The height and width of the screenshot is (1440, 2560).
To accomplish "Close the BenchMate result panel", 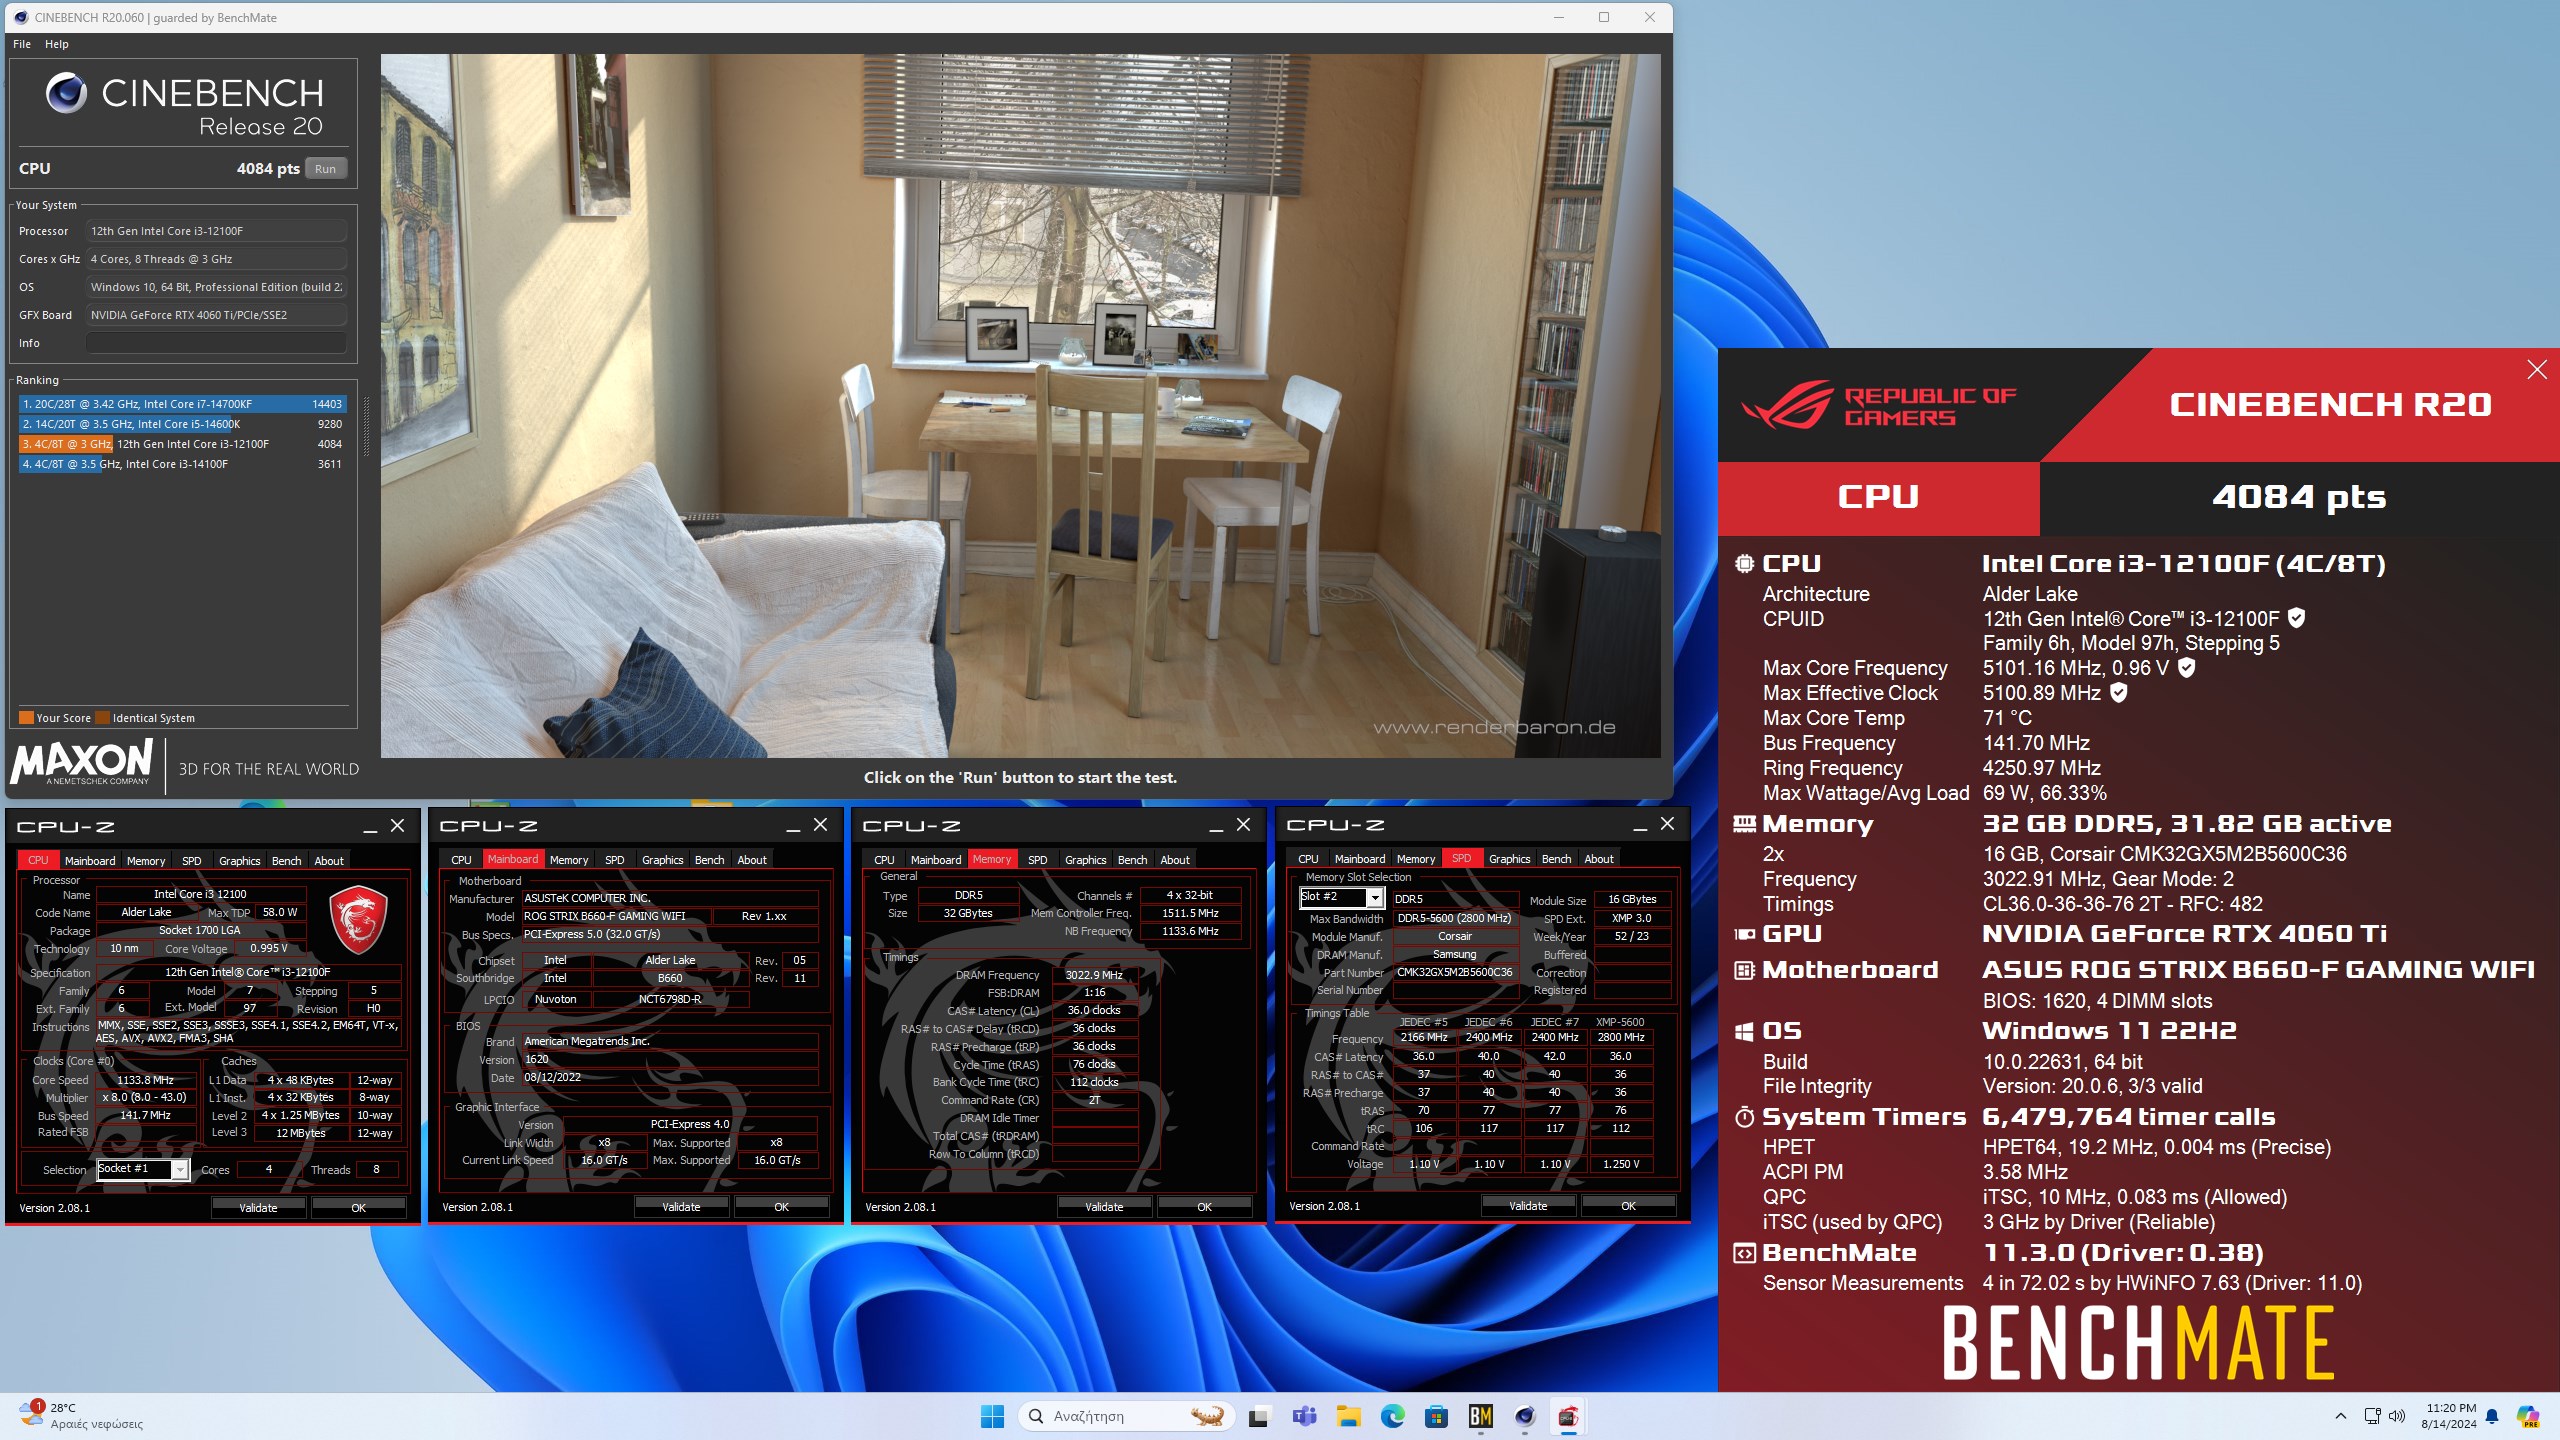I will [2537, 370].
